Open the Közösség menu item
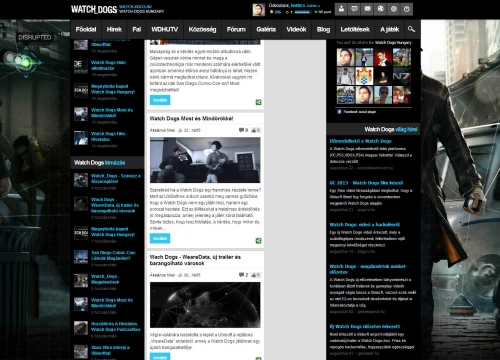 pyautogui.click(x=202, y=29)
